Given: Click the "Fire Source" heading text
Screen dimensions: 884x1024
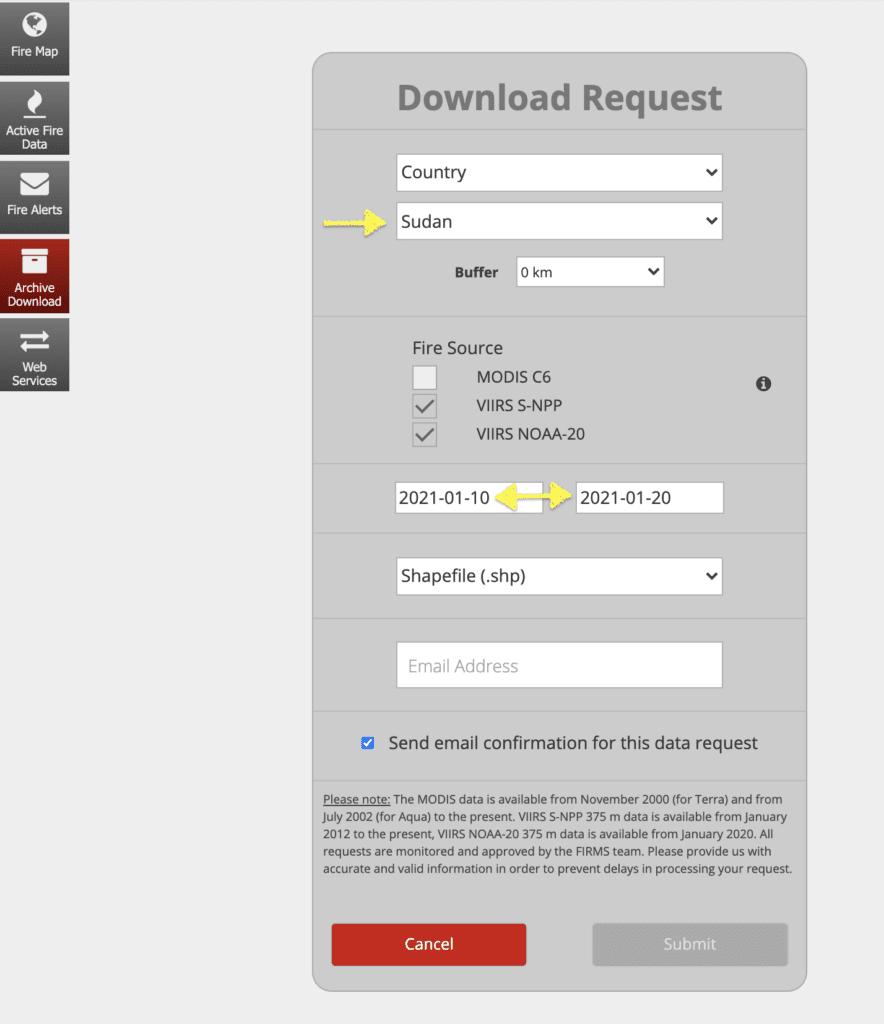Looking at the screenshot, I should click(x=458, y=348).
